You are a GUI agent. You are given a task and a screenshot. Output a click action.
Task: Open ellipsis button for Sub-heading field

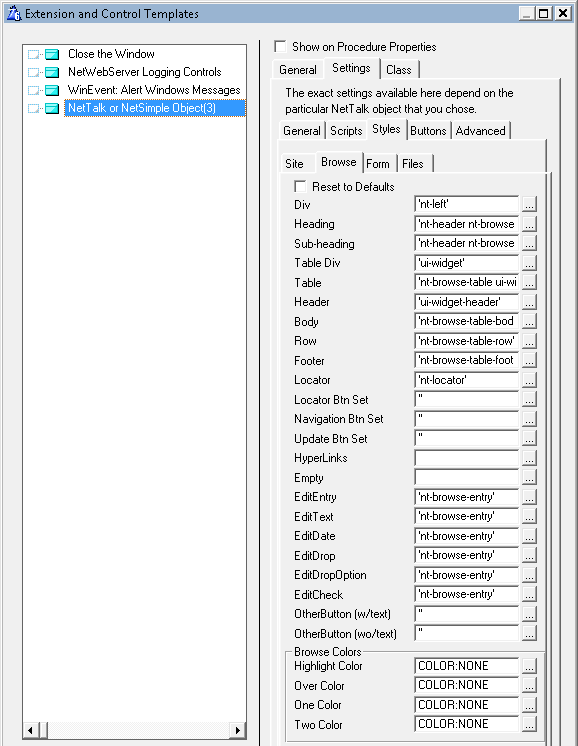click(x=529, y=243)
